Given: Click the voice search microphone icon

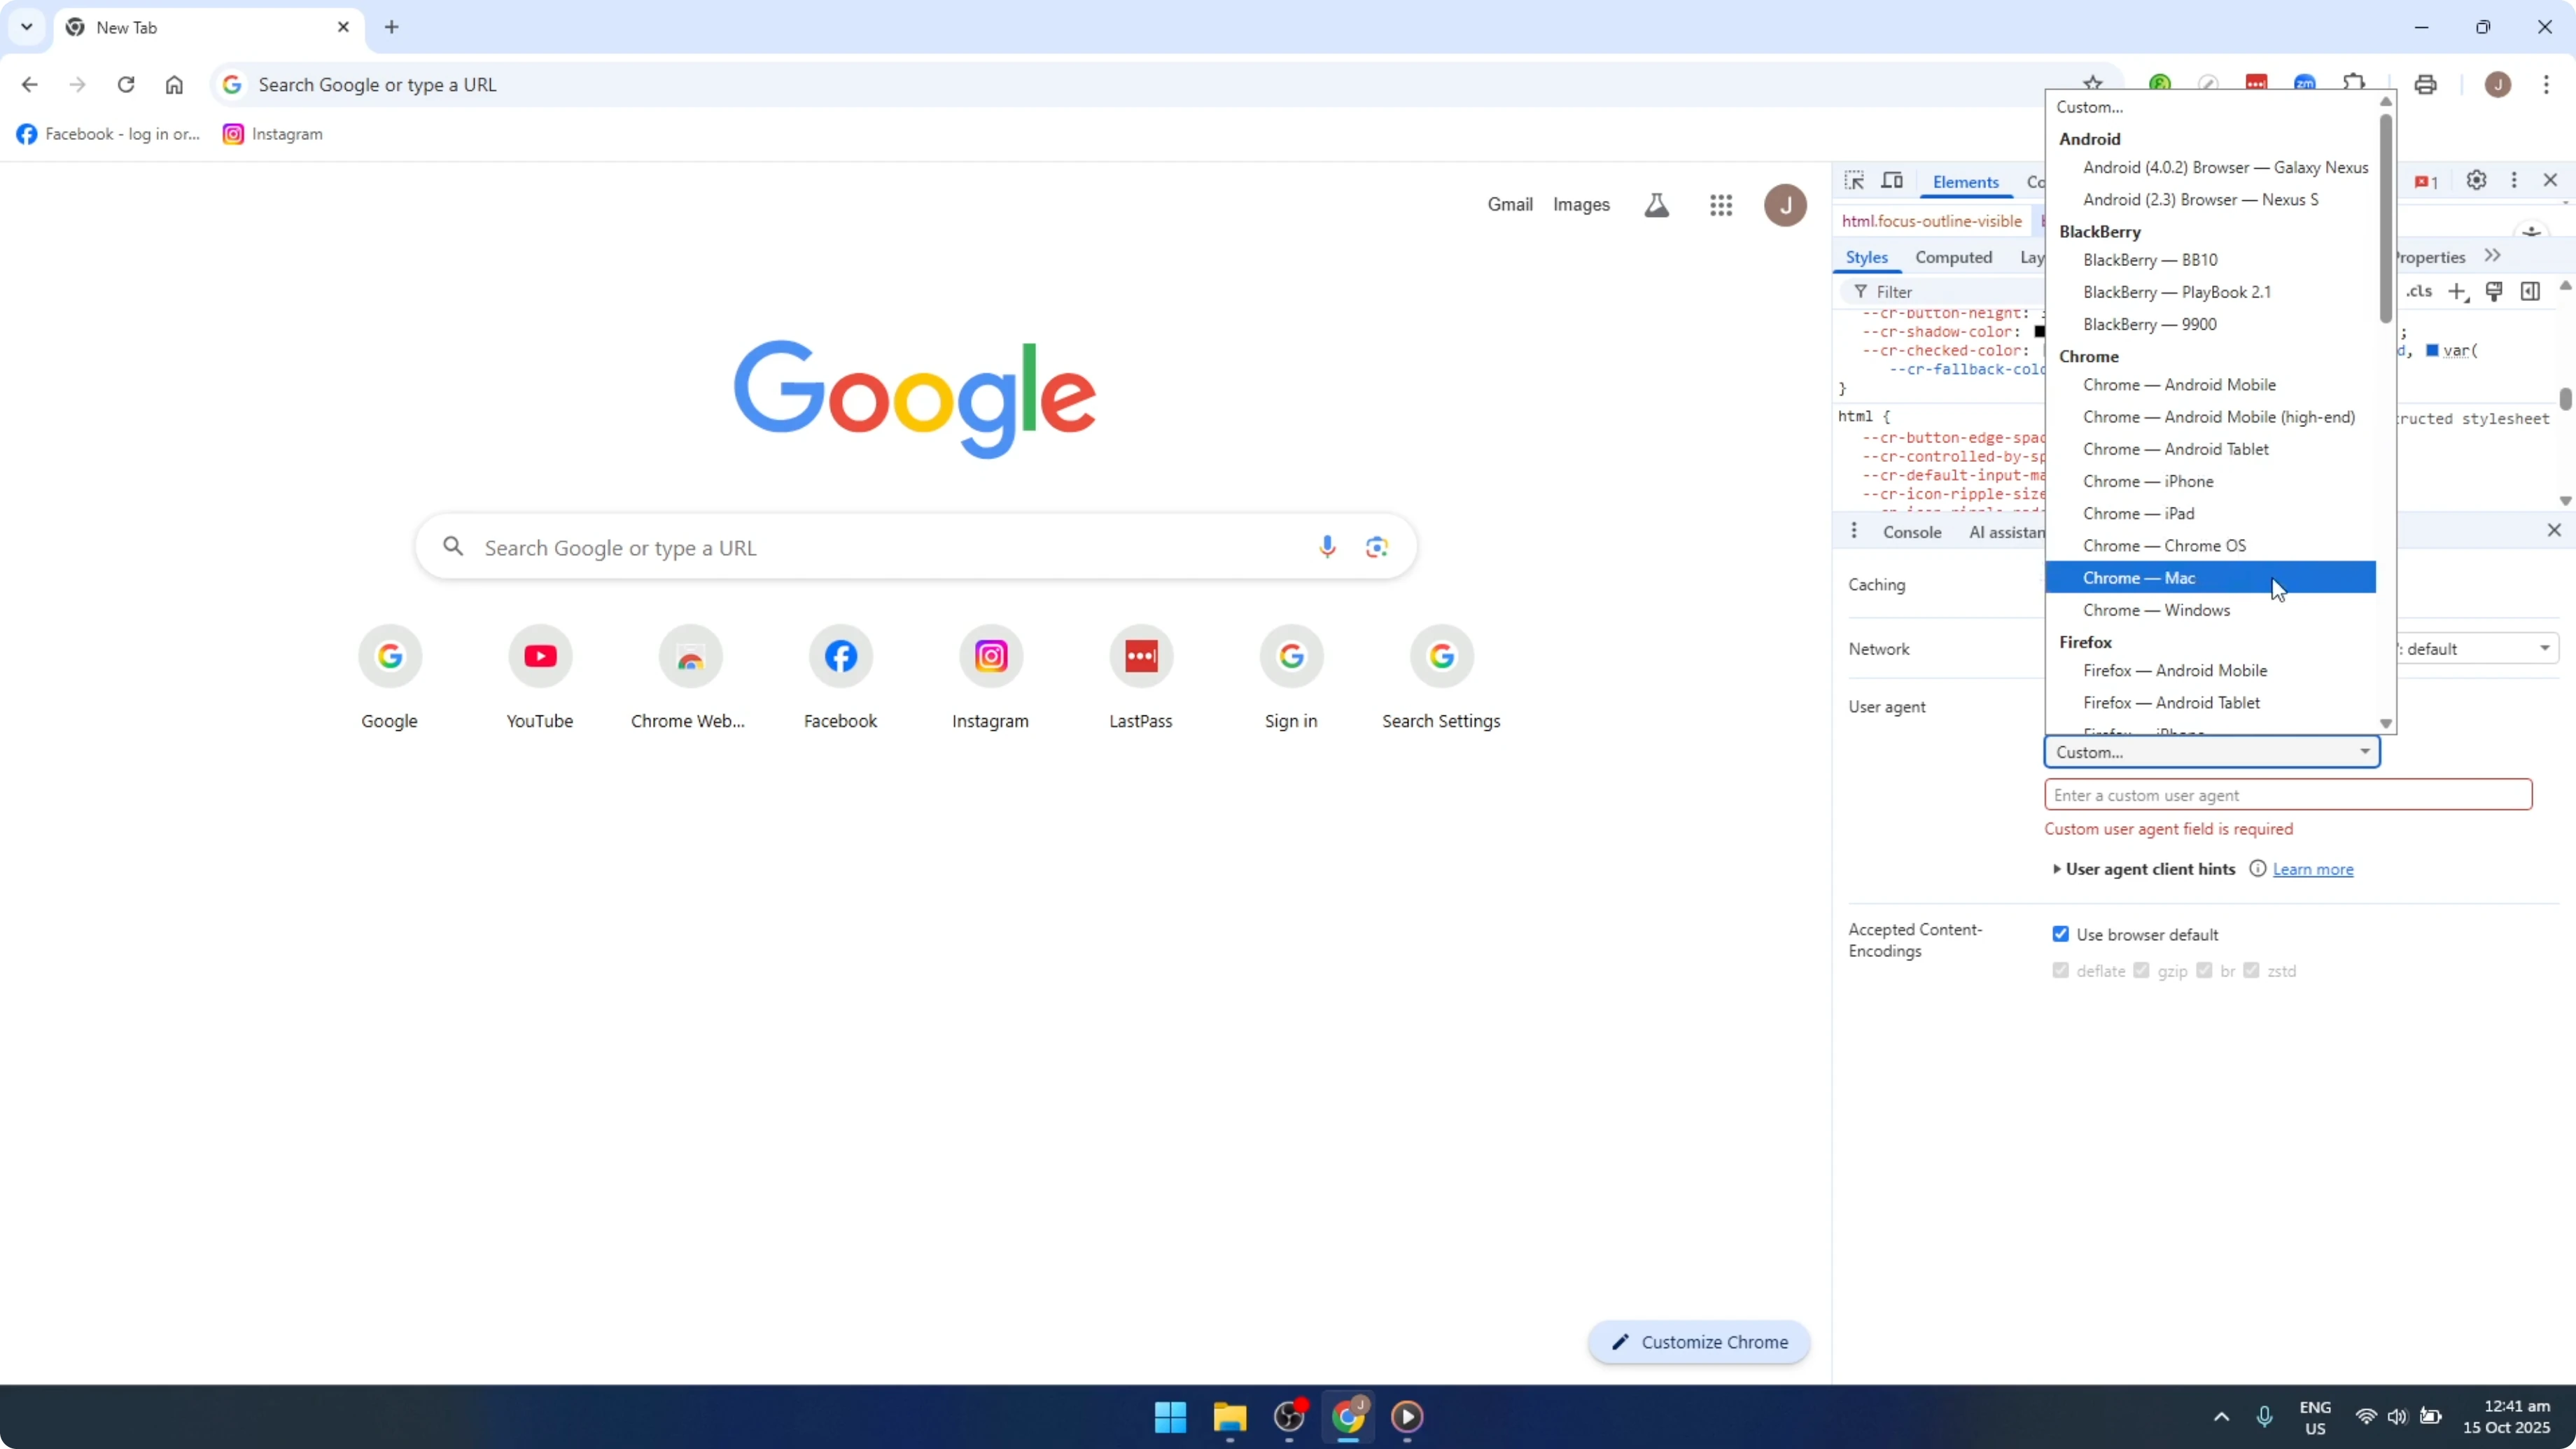Looking at the screenshot, I should click(1327, 546).
